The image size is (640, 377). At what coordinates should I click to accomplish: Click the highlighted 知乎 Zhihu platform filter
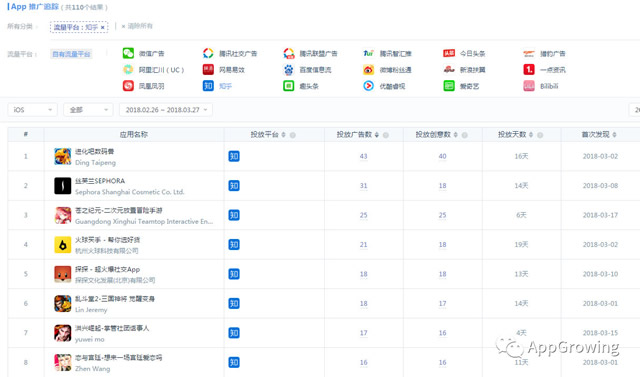tap(217, 86)
